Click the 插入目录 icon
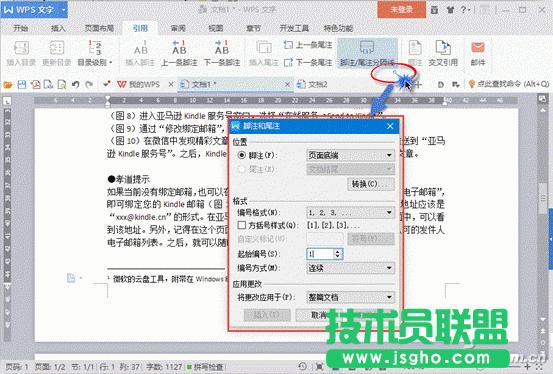 point(21,53)
